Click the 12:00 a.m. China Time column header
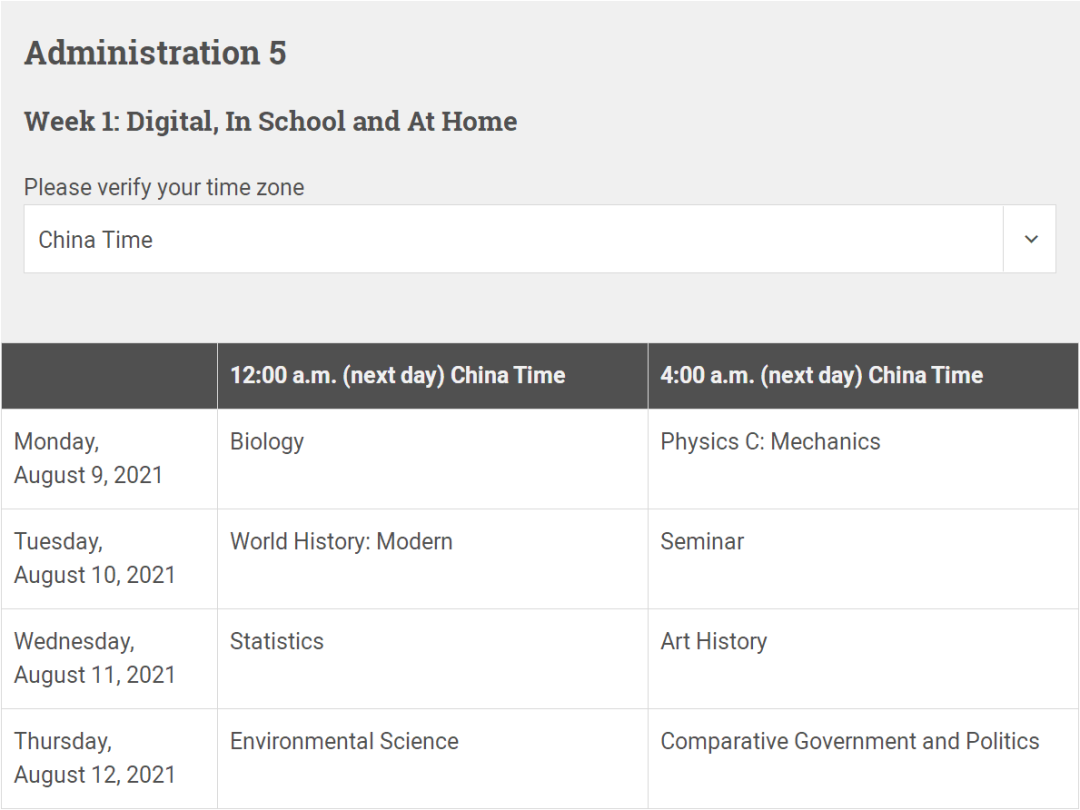Screen dimensions: 1080x810 click(x=398, y=376)
